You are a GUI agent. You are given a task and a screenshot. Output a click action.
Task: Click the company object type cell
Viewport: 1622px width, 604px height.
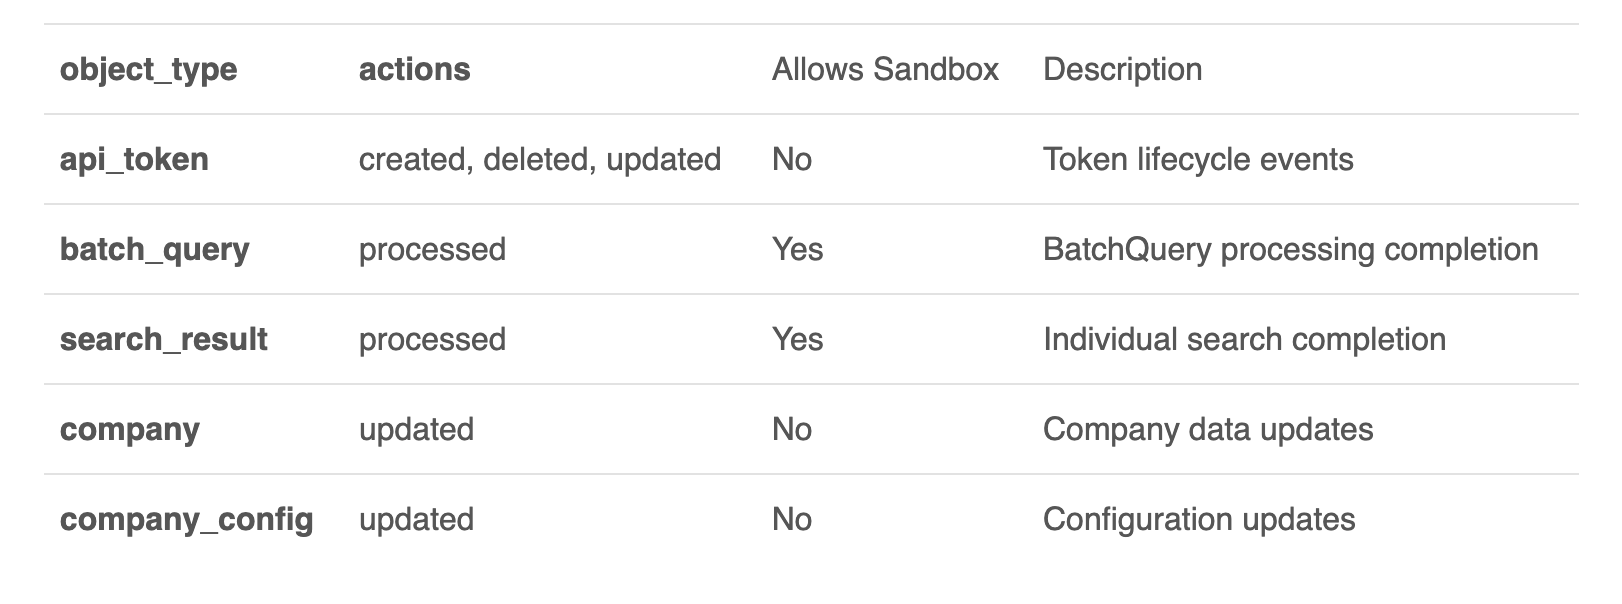(x=130, y=430)
